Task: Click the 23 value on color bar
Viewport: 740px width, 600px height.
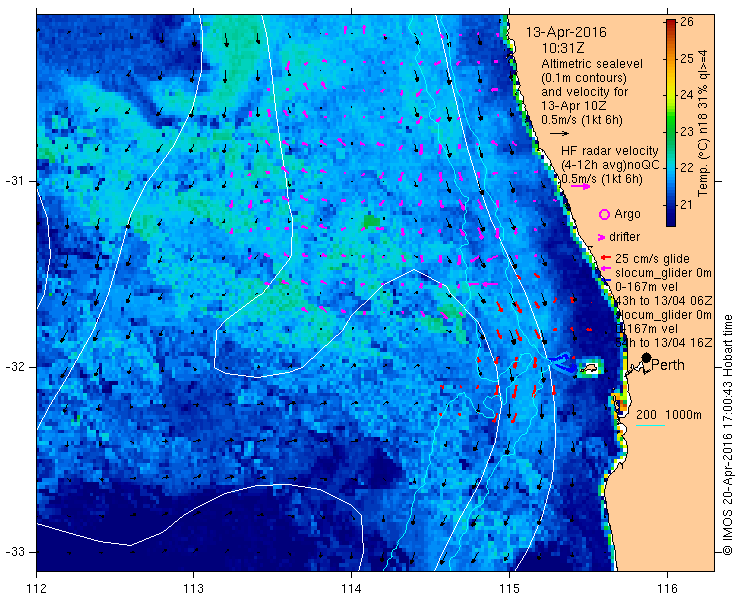Action: 687,132
